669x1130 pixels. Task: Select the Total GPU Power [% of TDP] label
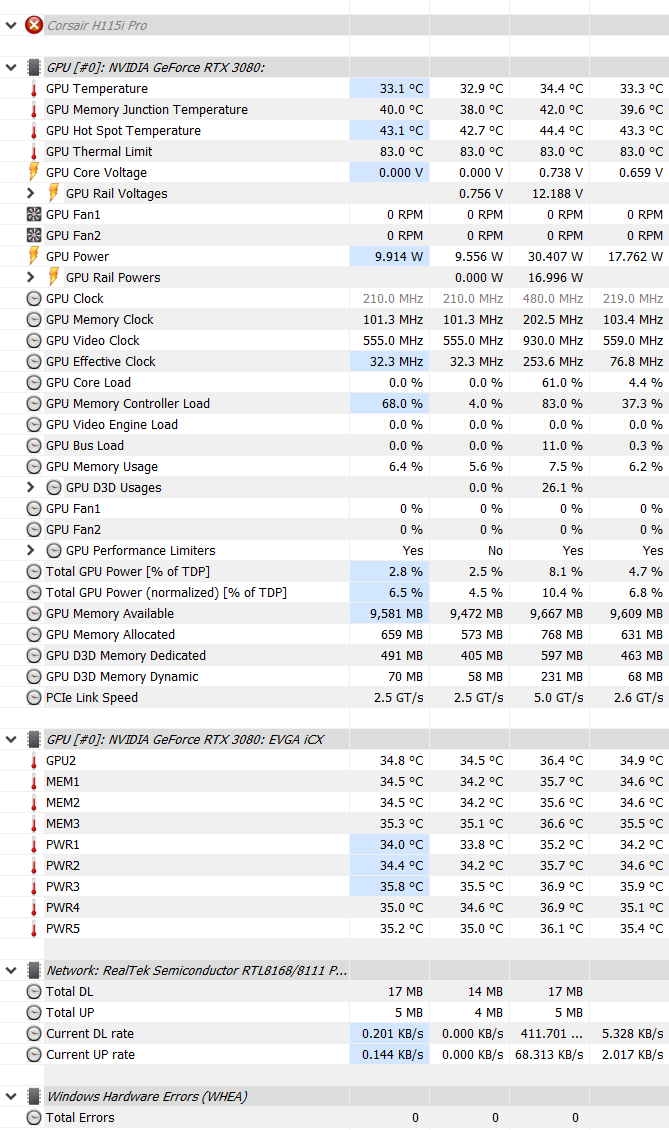tap(128, 571)
